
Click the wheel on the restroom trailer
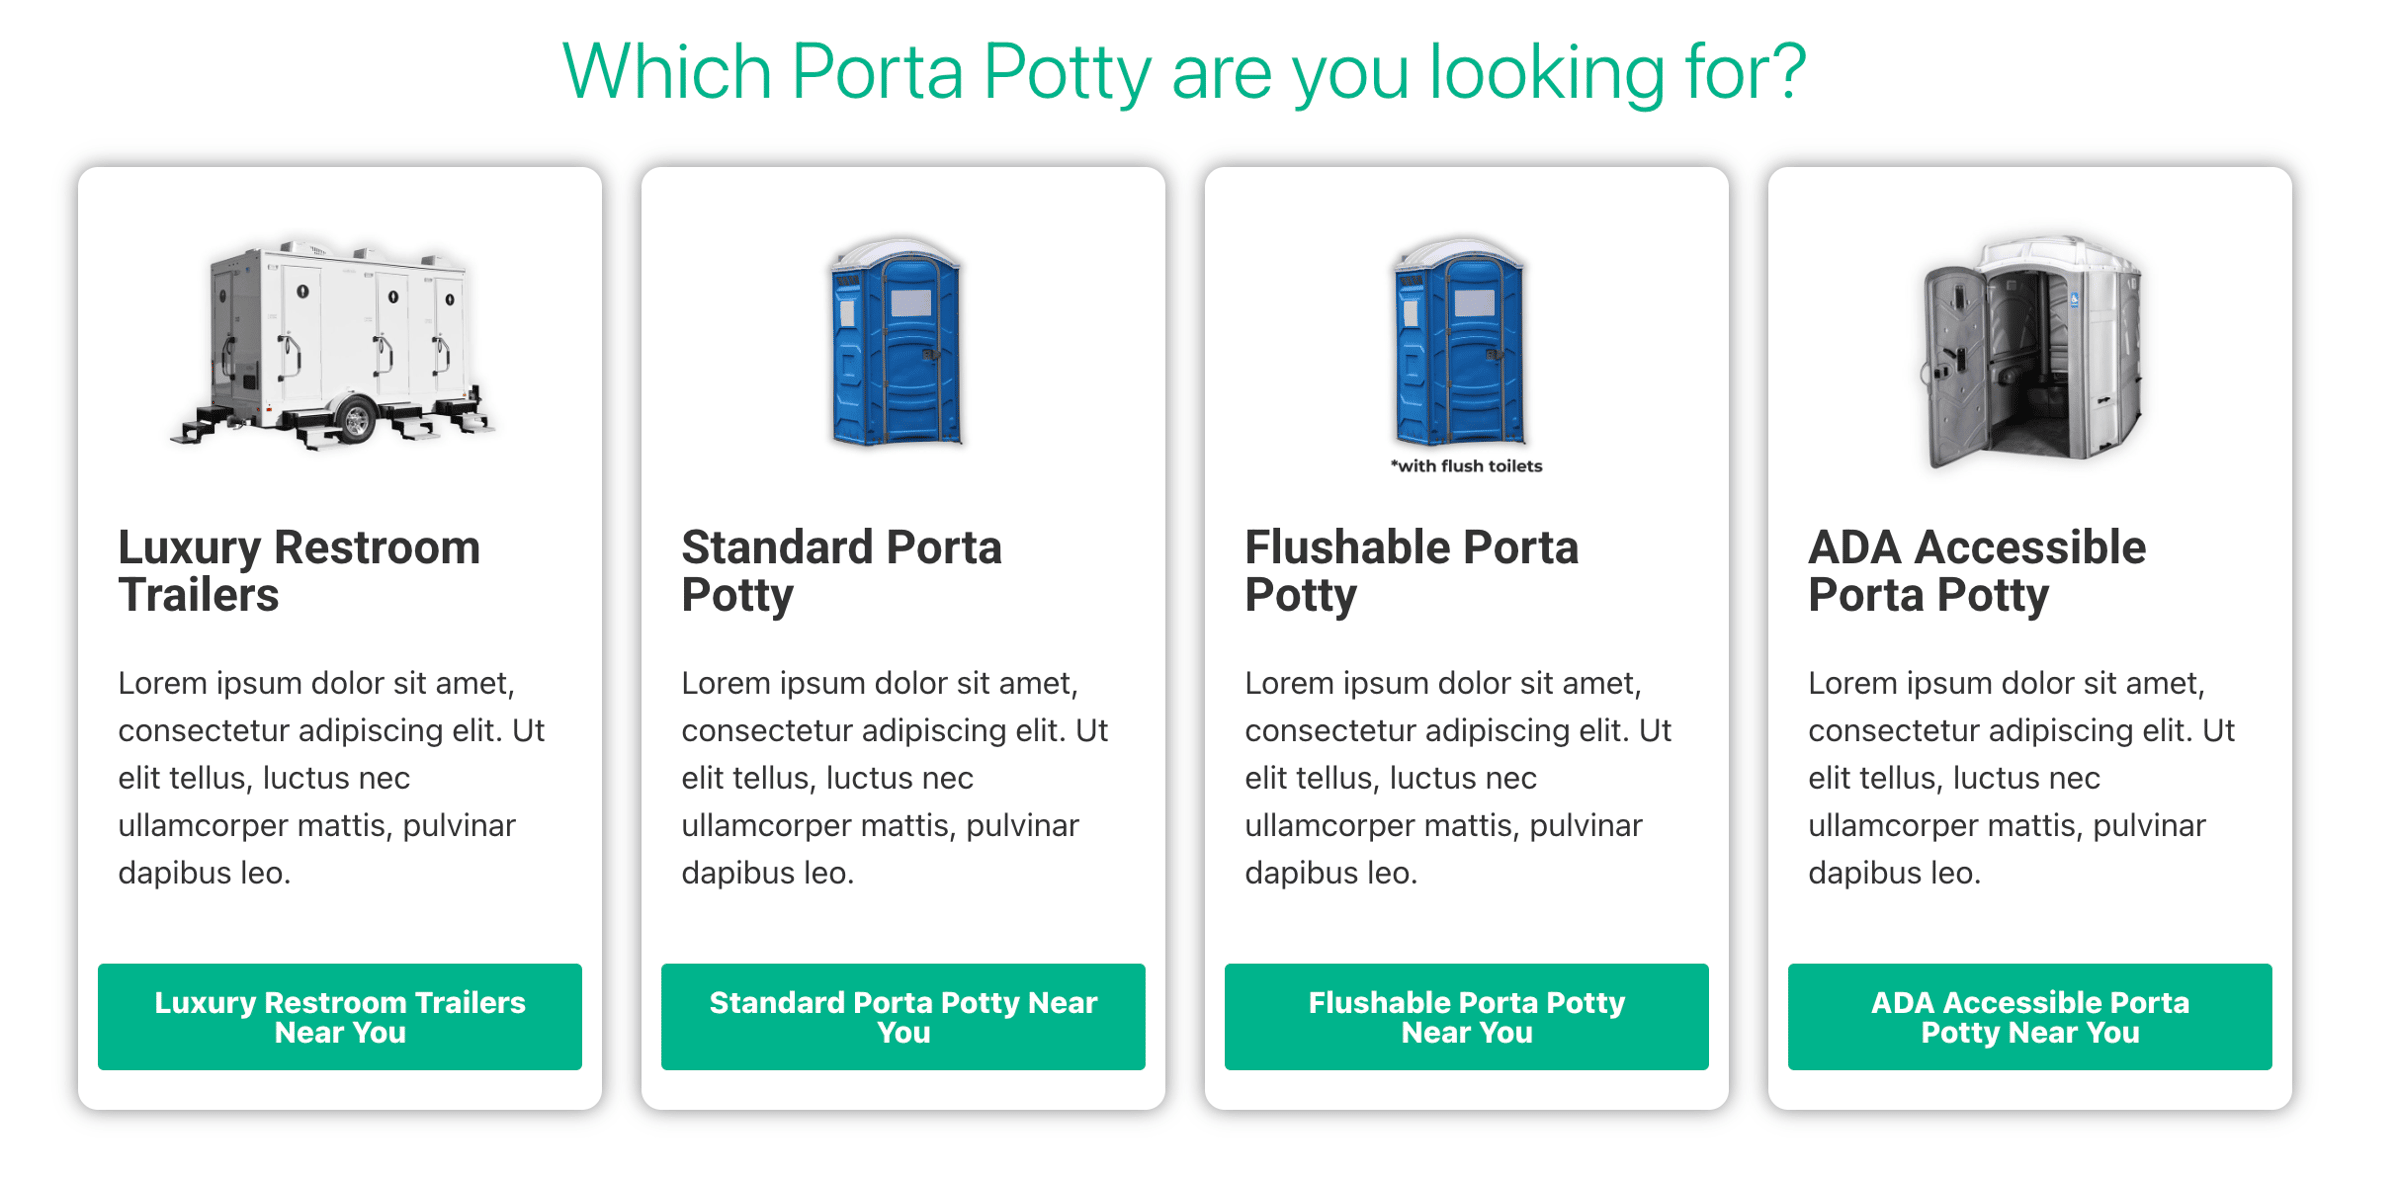[356, 421]
